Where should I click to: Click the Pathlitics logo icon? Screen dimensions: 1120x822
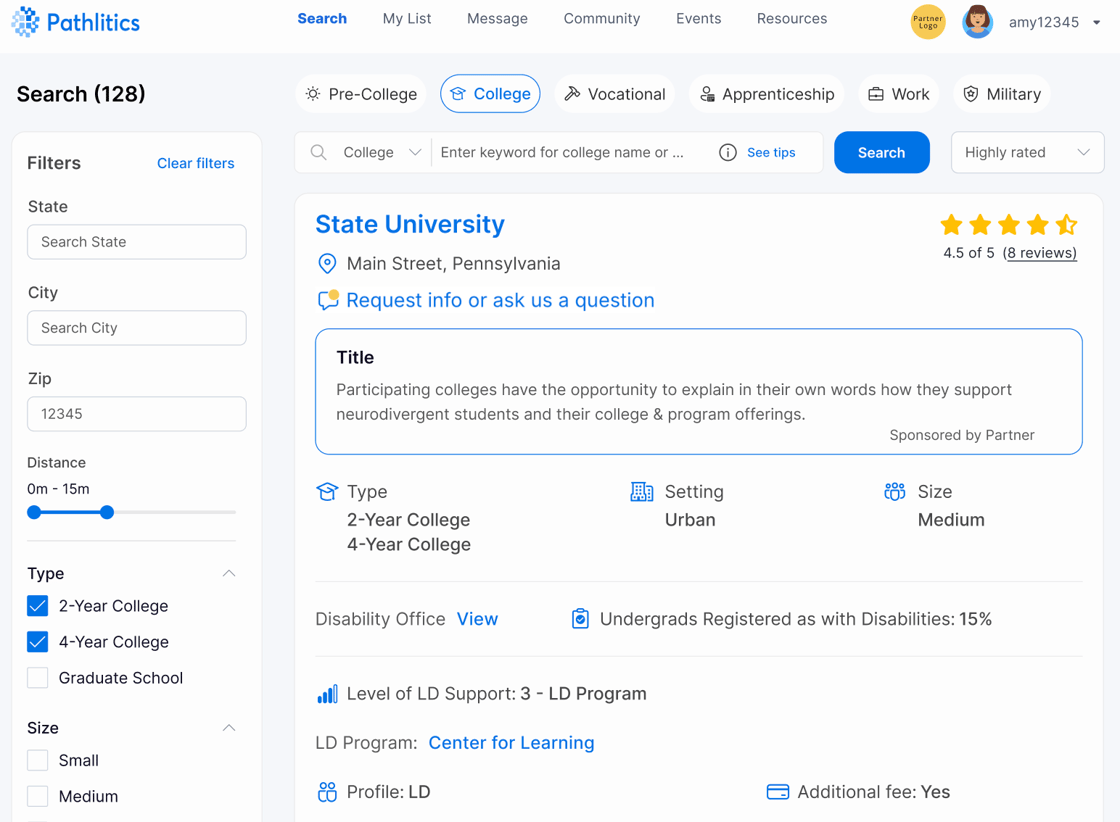pyautogui.click(x=26, y=22)
